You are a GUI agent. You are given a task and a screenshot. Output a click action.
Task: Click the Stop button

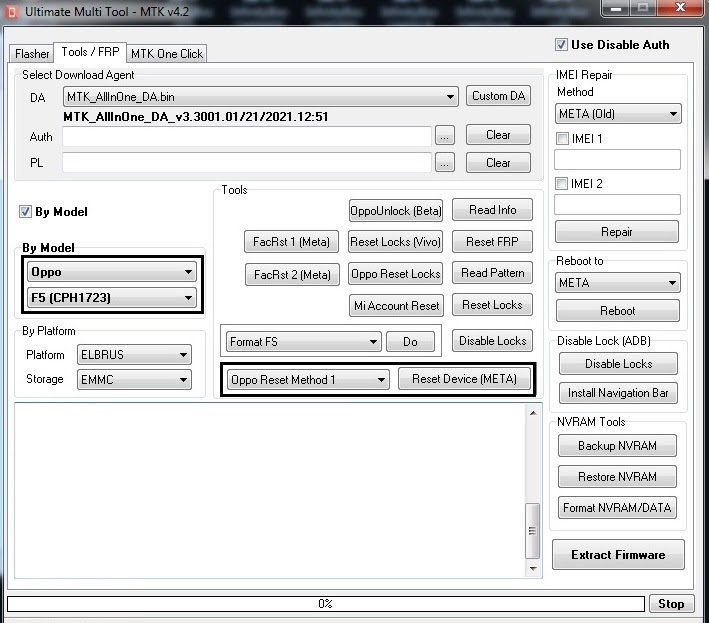pos(671,604)
